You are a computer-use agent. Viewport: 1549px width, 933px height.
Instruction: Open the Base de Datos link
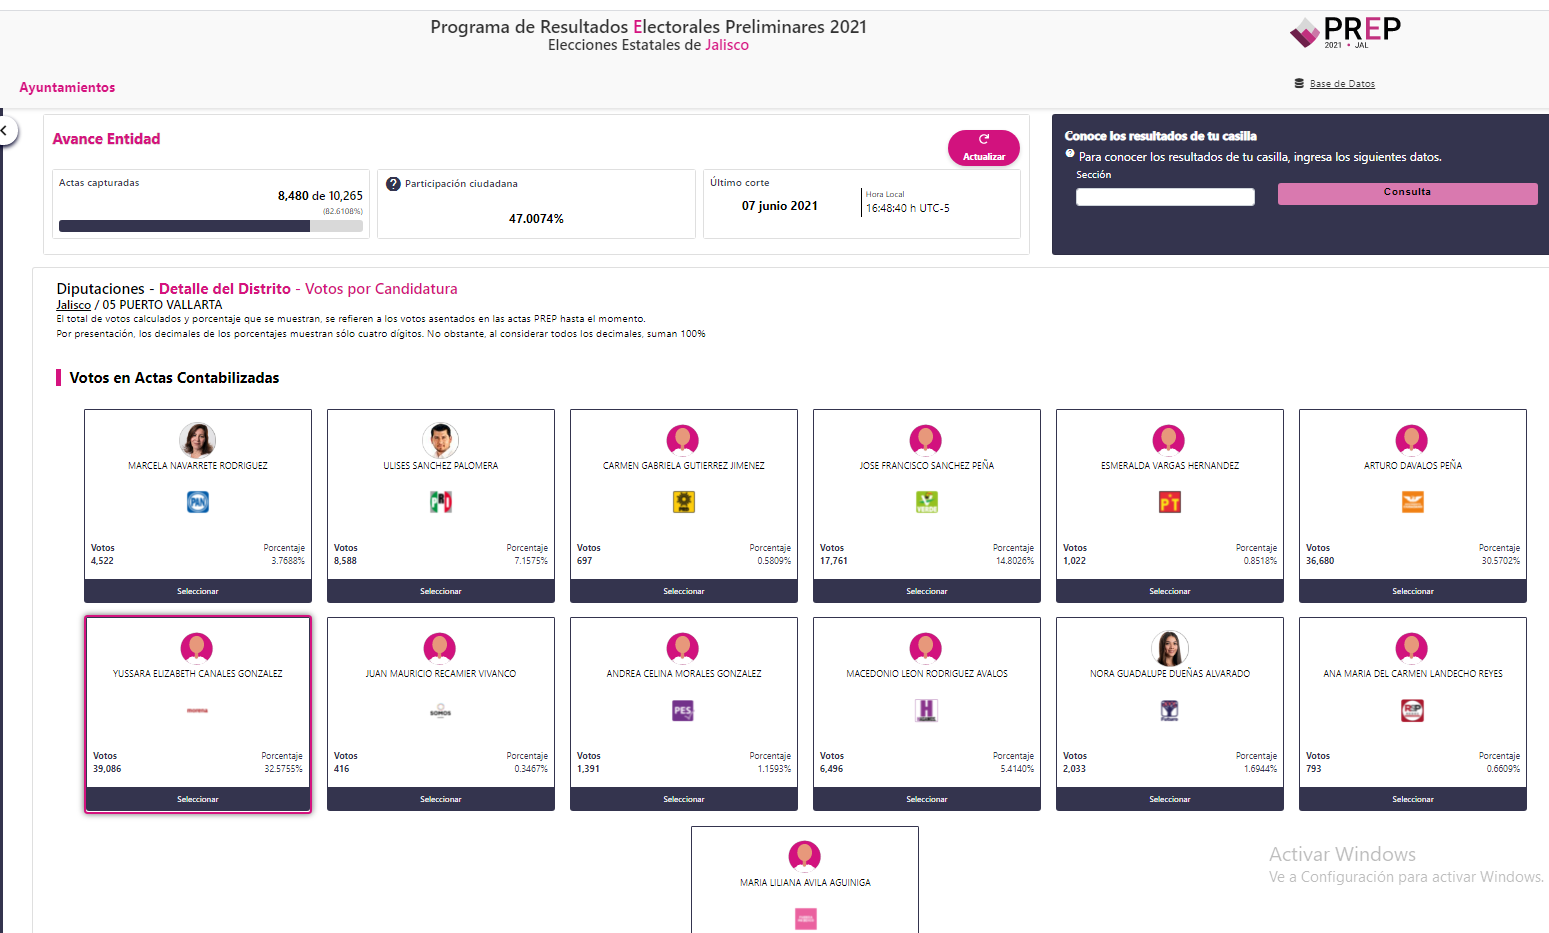click(x=1342, y=84)
